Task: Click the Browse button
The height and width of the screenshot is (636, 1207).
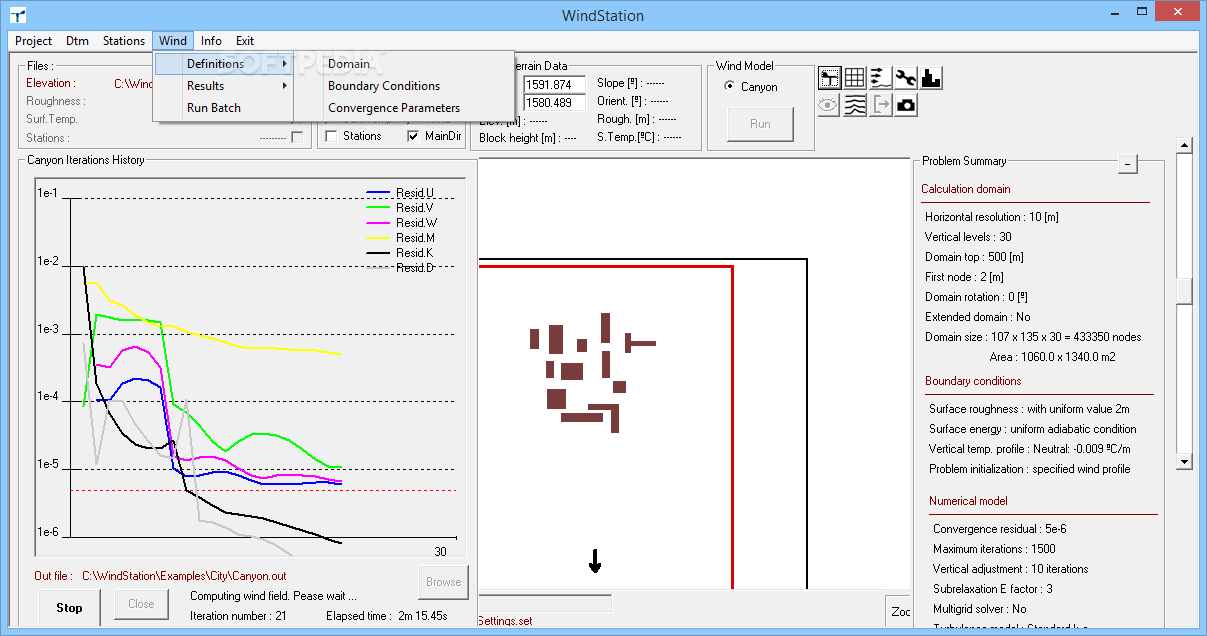Action: coord(443,581)
